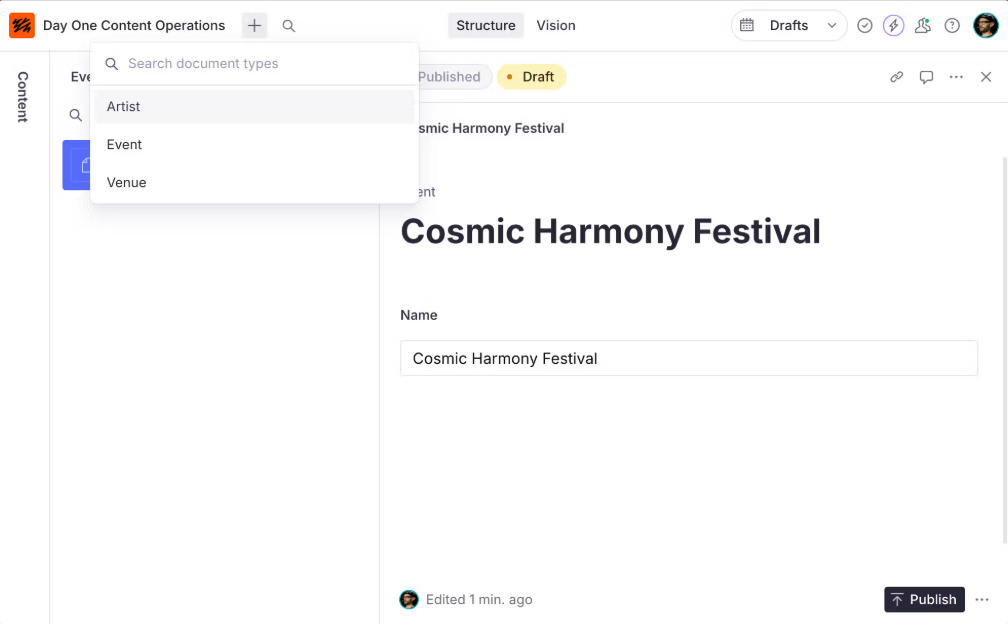
Task: Select the Draft version chip
Action: [x=531, y=77]
